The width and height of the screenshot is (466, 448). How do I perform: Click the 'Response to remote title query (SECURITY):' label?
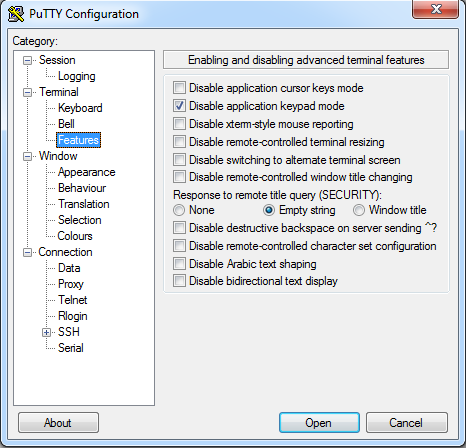[277, 195]
